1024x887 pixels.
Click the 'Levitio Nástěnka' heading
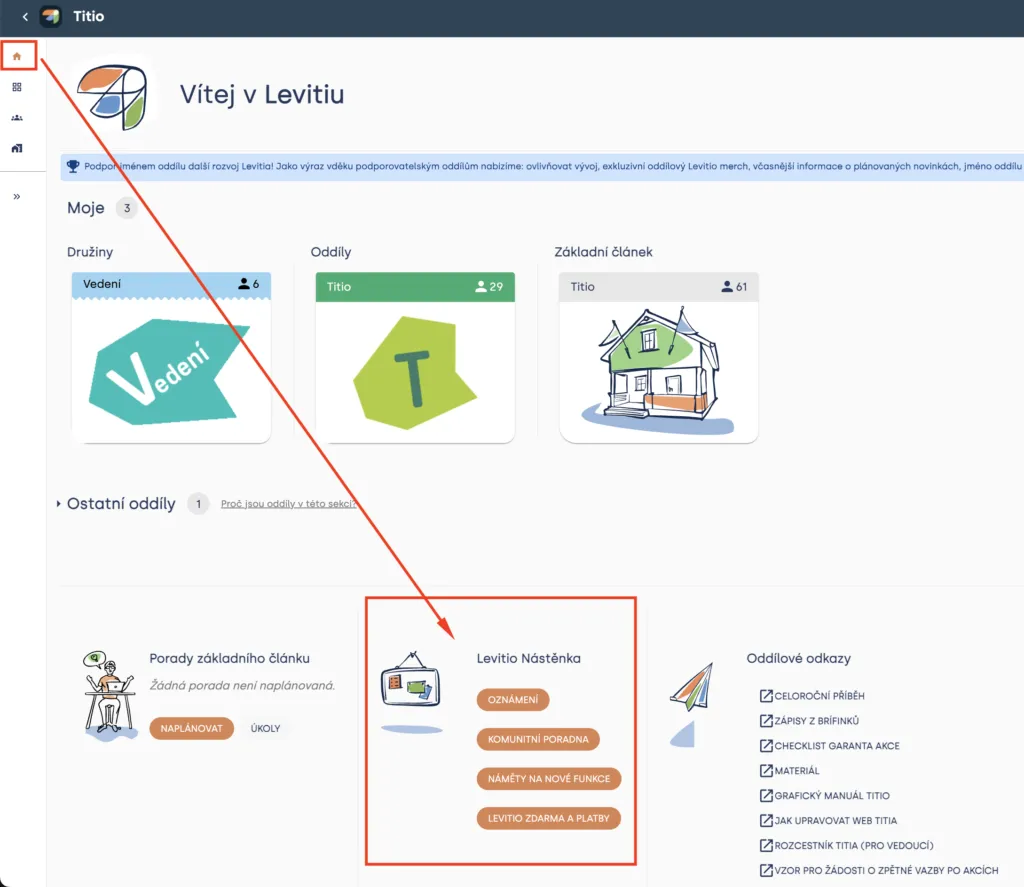[528, 658]
